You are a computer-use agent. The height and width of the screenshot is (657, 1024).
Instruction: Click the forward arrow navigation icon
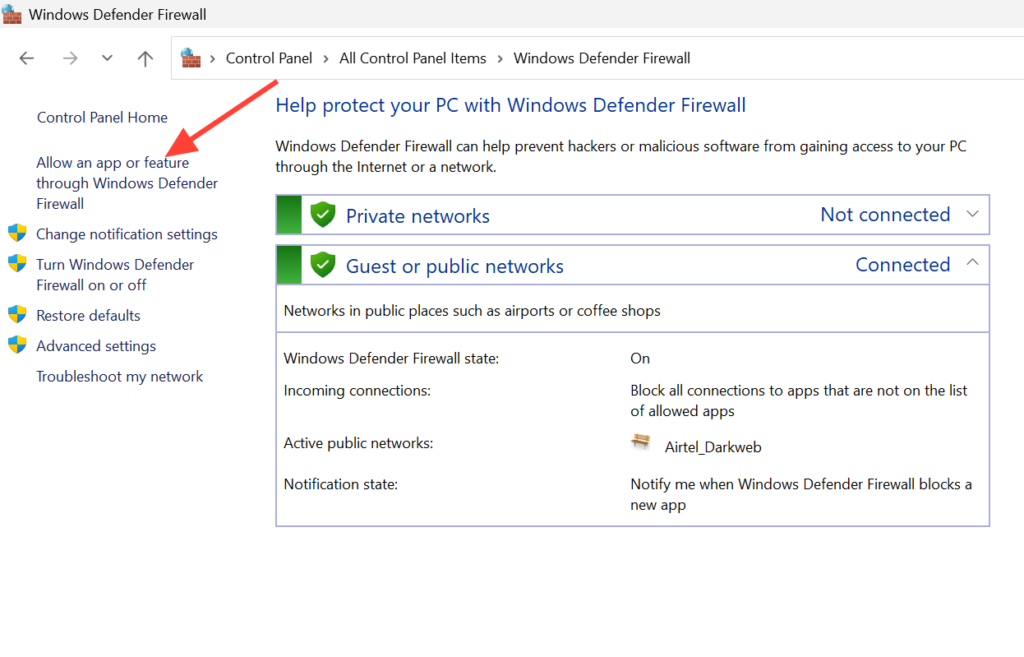coord(70,59)
